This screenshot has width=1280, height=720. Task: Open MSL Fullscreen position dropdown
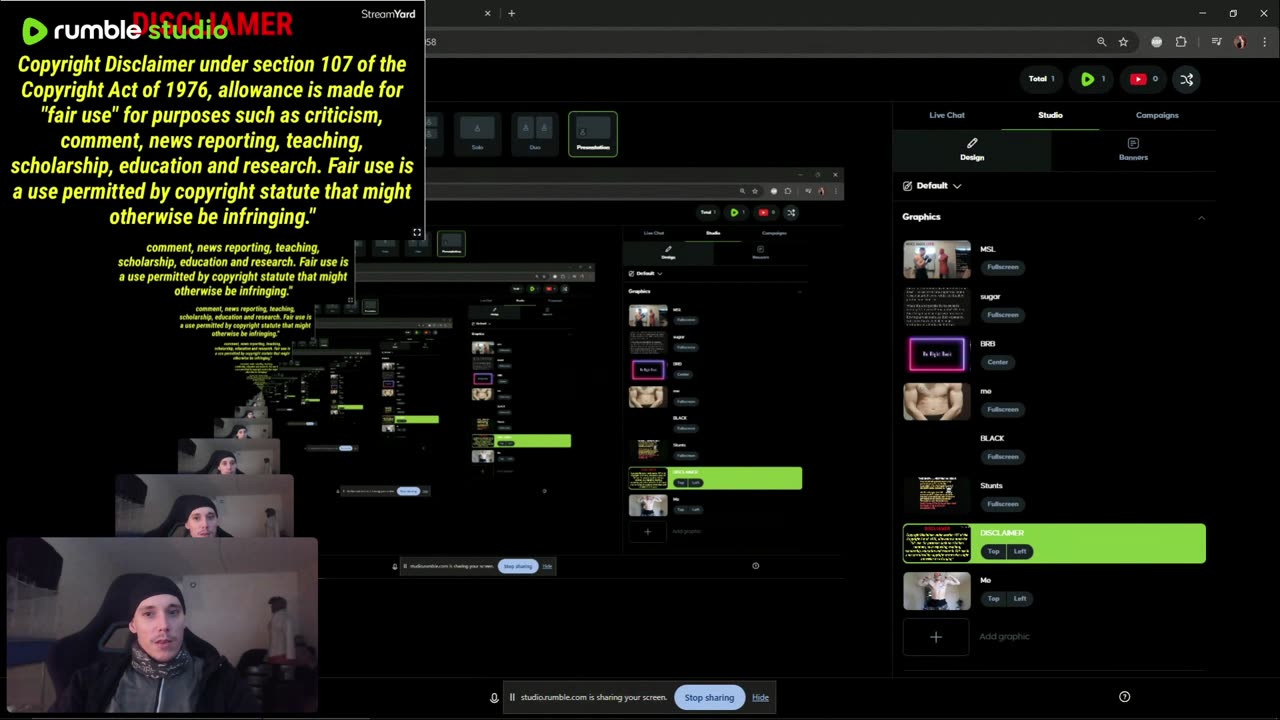point(1002,267)
